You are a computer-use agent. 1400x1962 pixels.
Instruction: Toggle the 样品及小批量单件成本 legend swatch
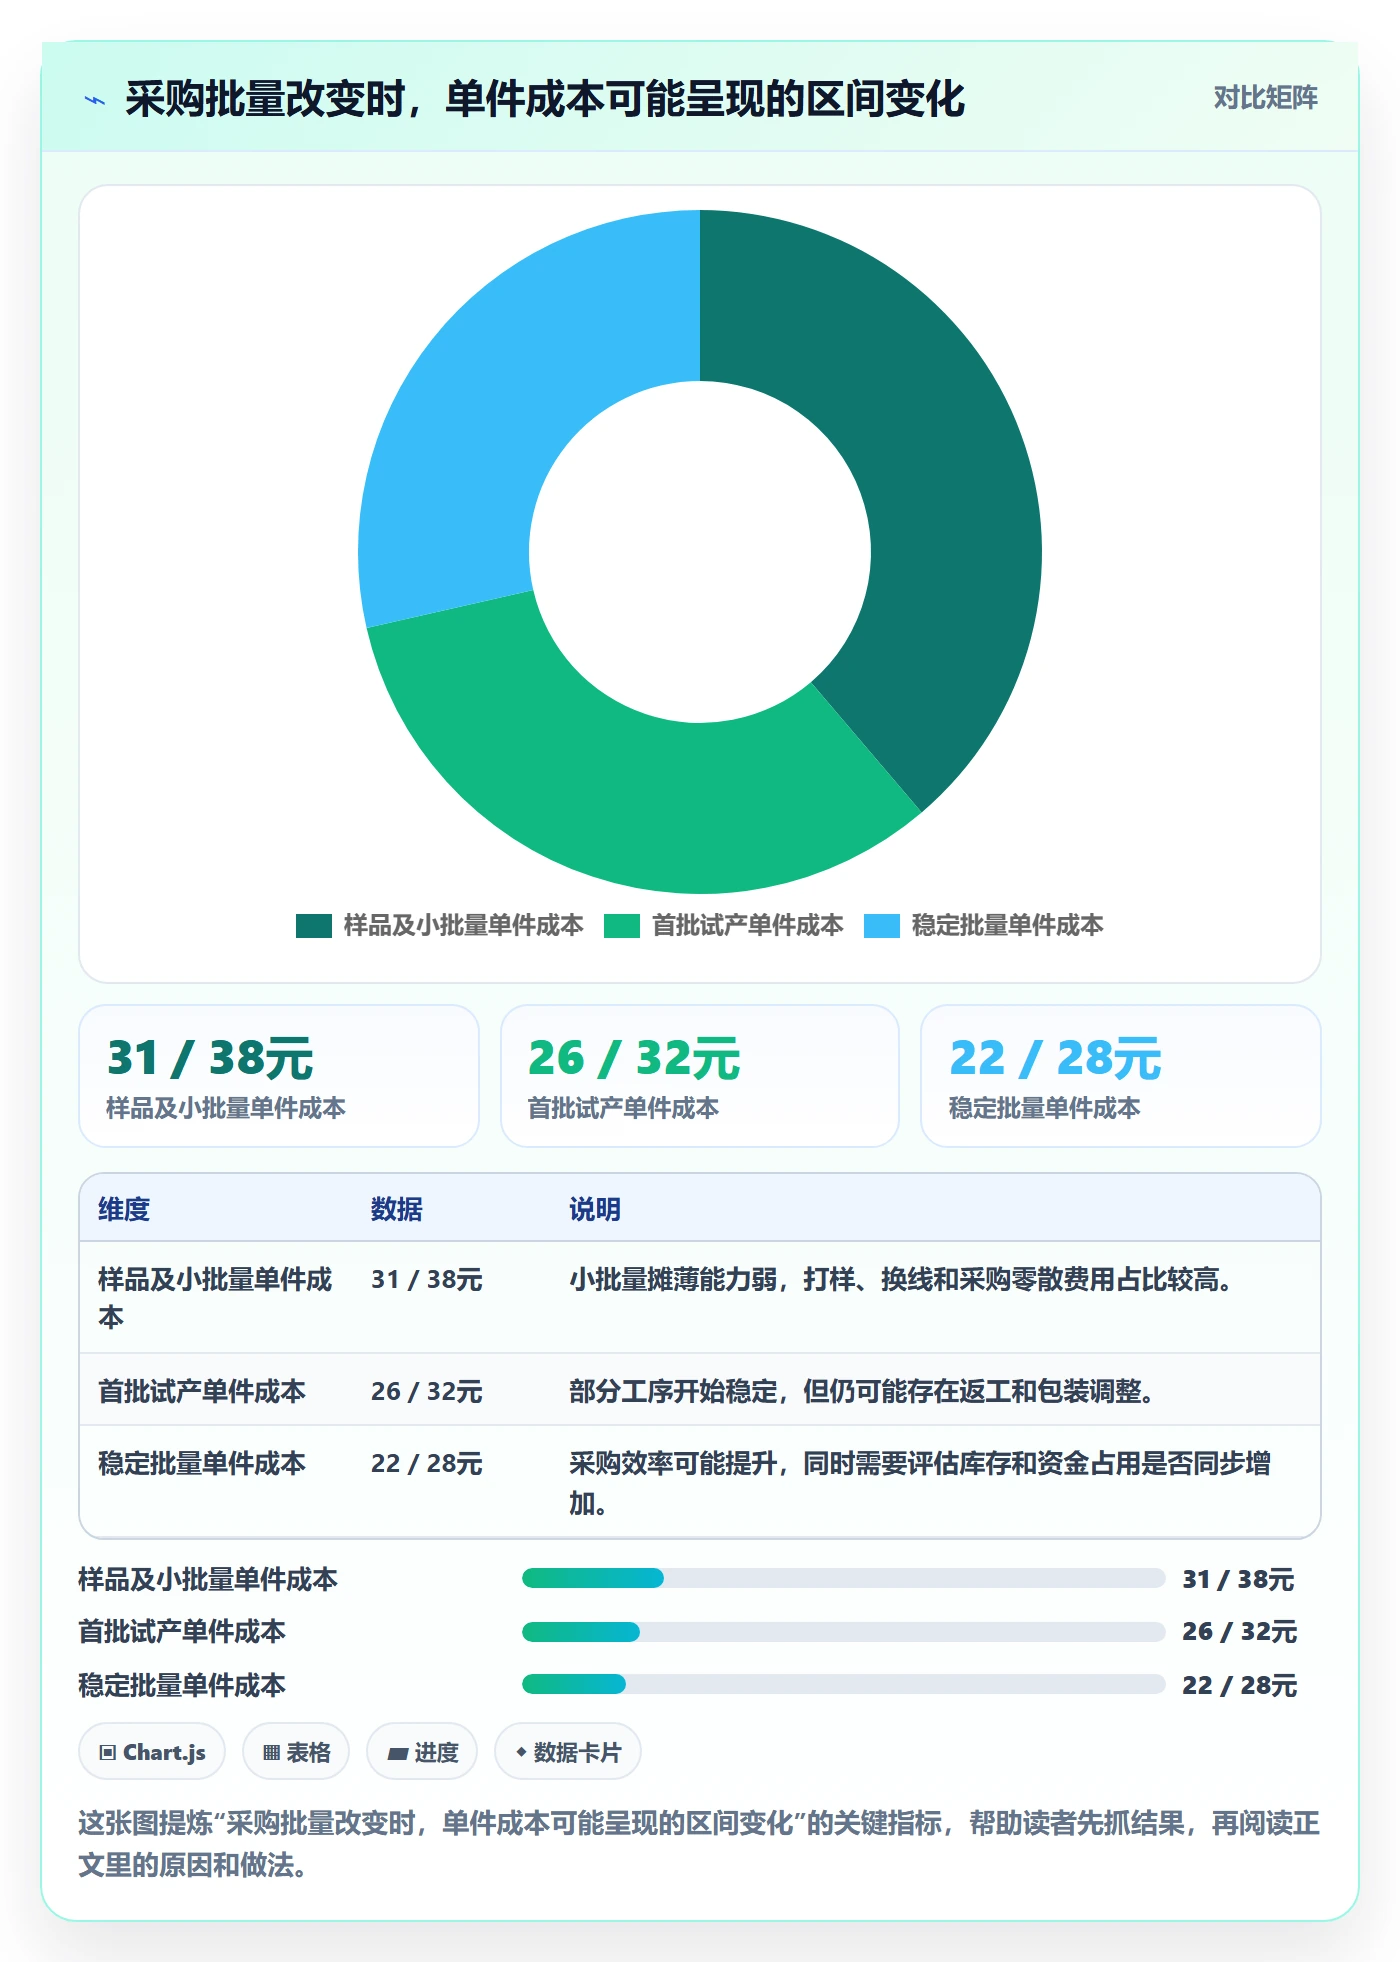313,926
